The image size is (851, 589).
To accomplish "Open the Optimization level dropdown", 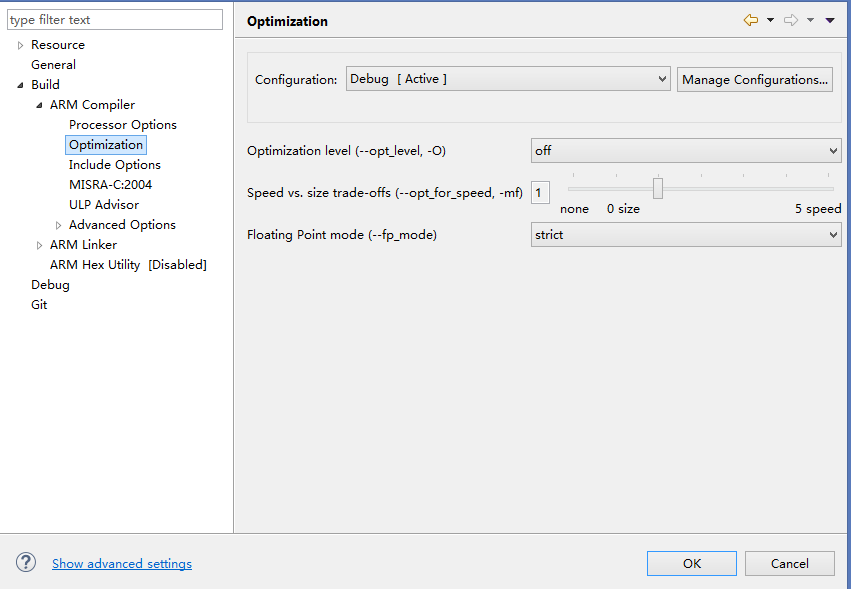I will click(x=686, y=151).
